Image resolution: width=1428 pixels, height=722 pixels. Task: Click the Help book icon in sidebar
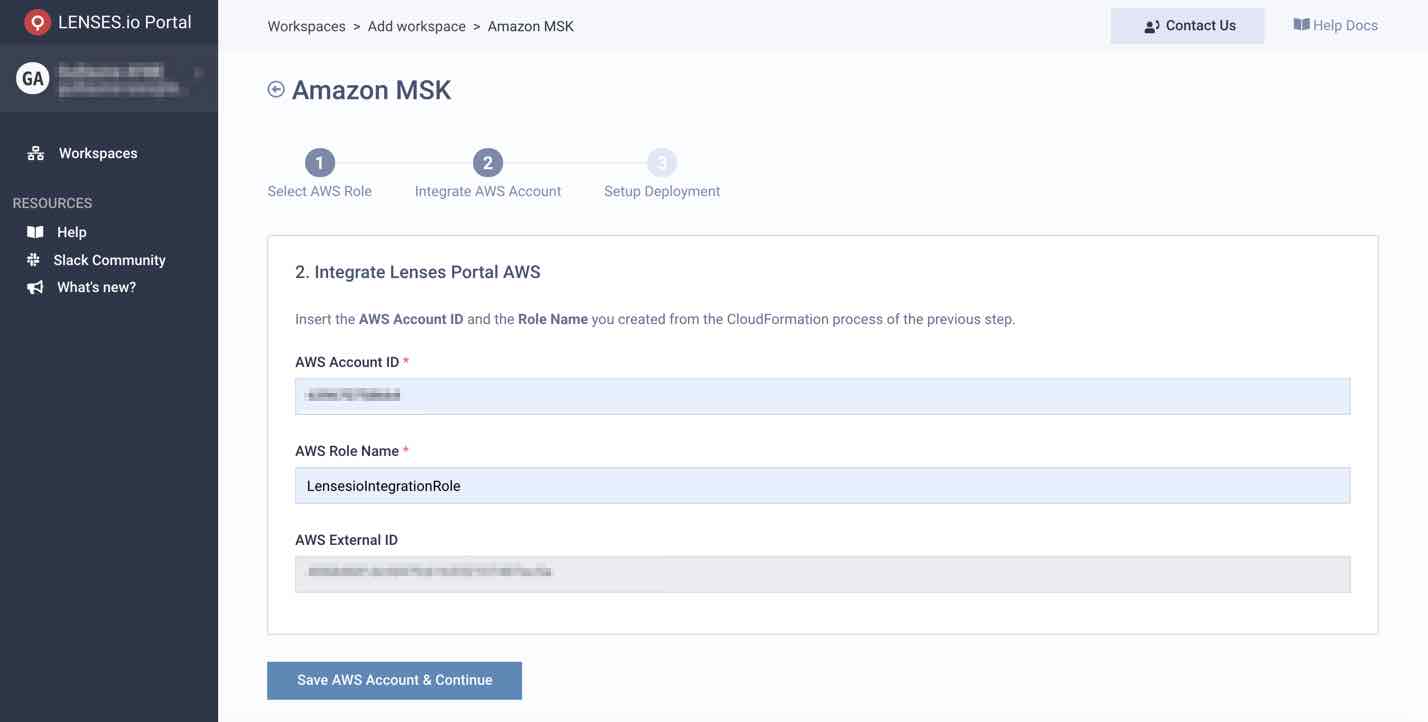pos(35,232)
